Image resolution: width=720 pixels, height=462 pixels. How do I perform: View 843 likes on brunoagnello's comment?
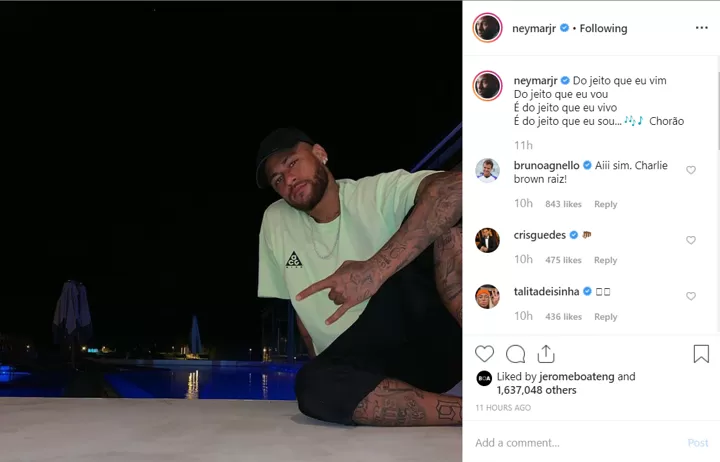[x=563, y=204]
